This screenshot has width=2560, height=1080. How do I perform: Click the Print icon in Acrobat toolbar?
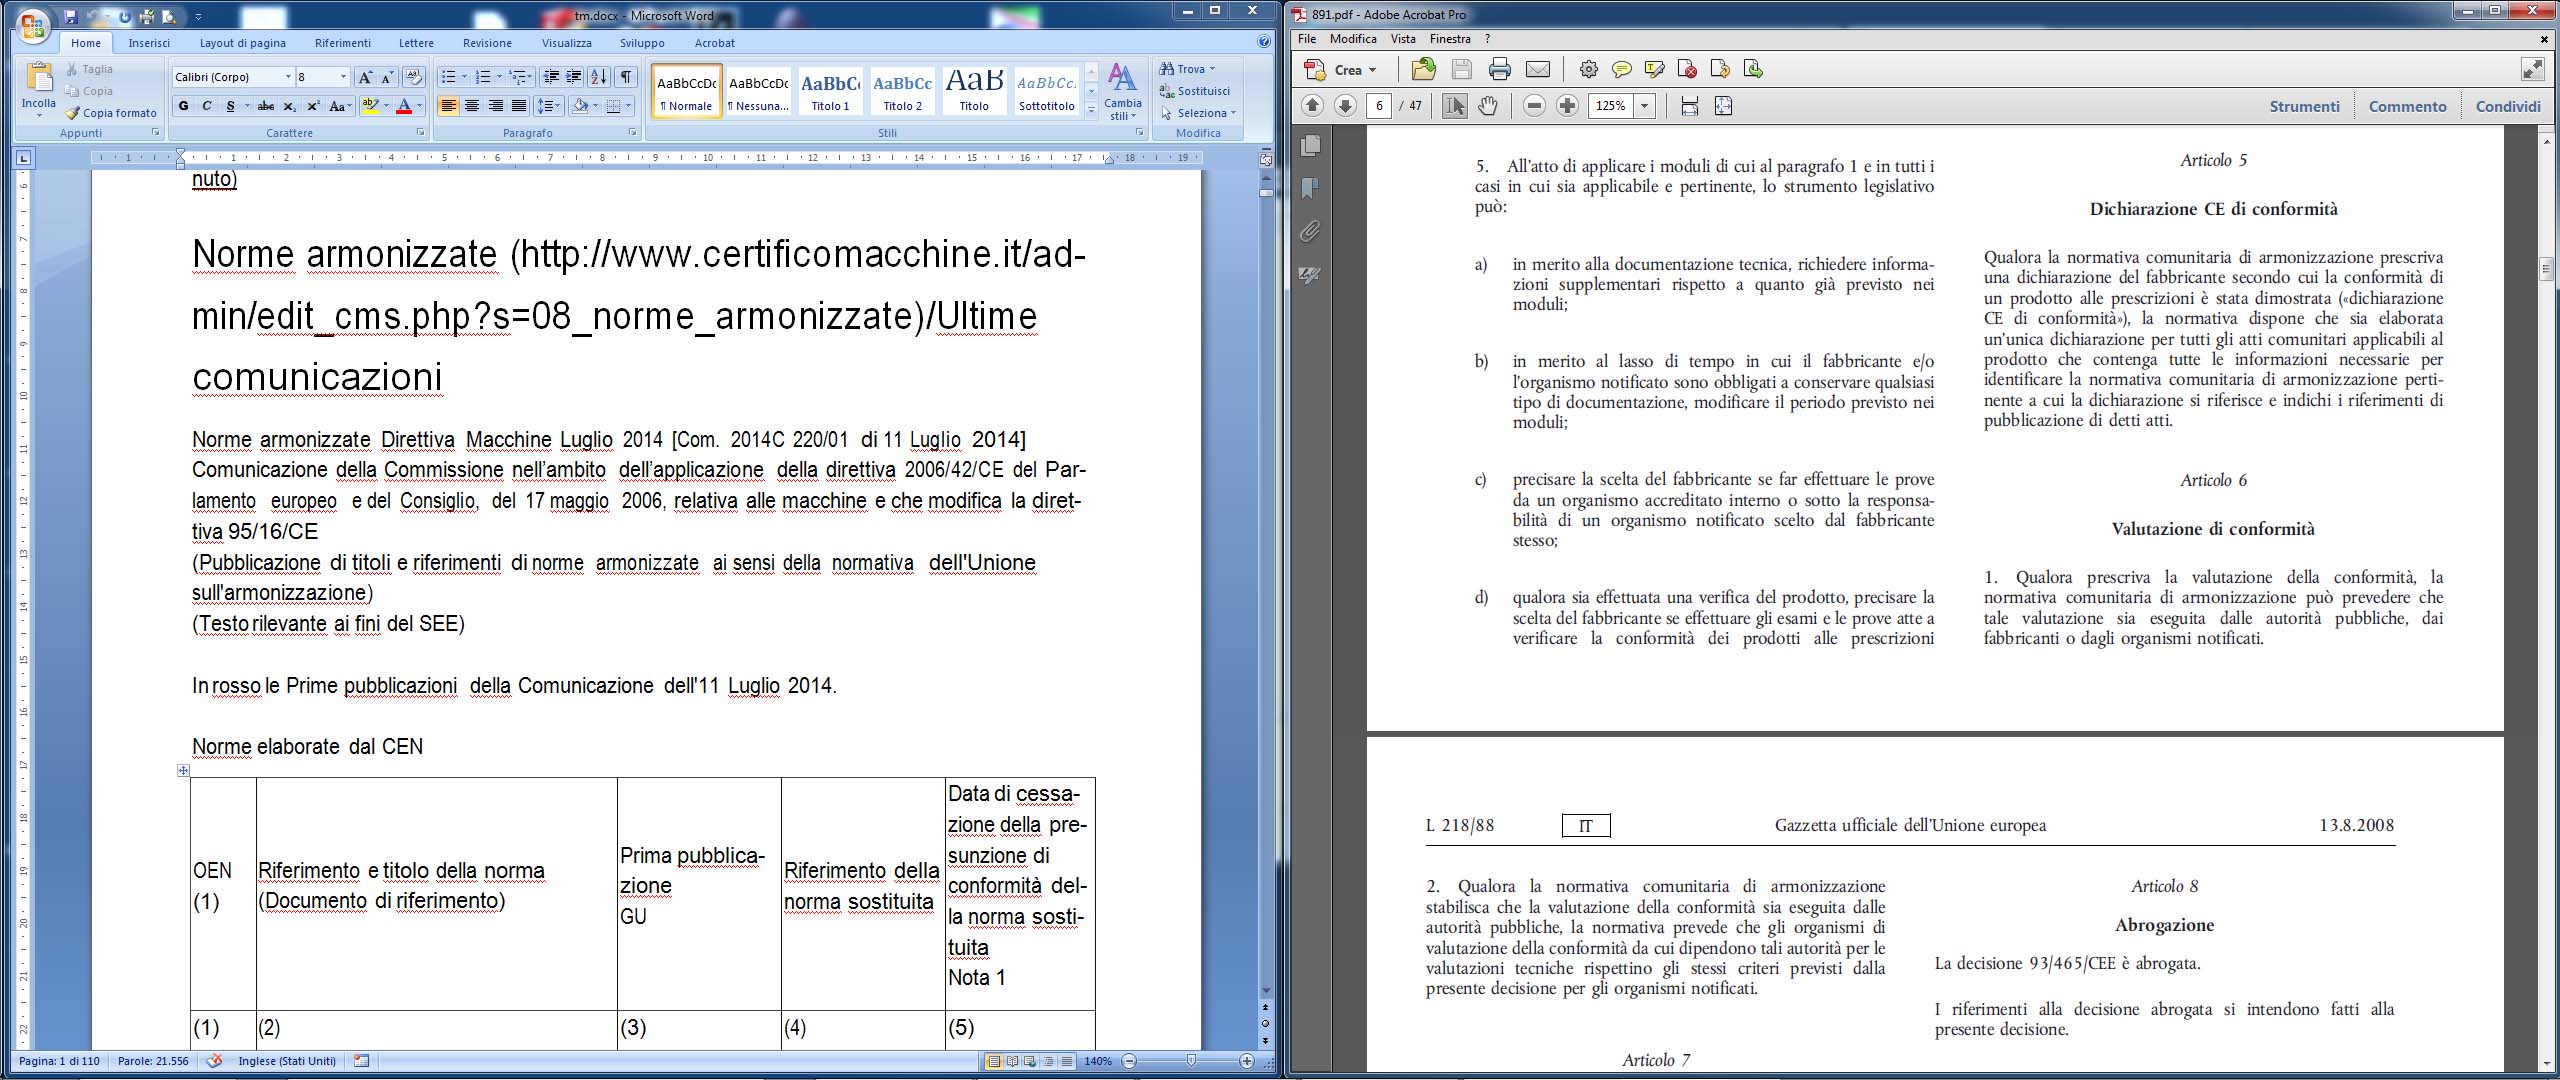[1499, 69]
